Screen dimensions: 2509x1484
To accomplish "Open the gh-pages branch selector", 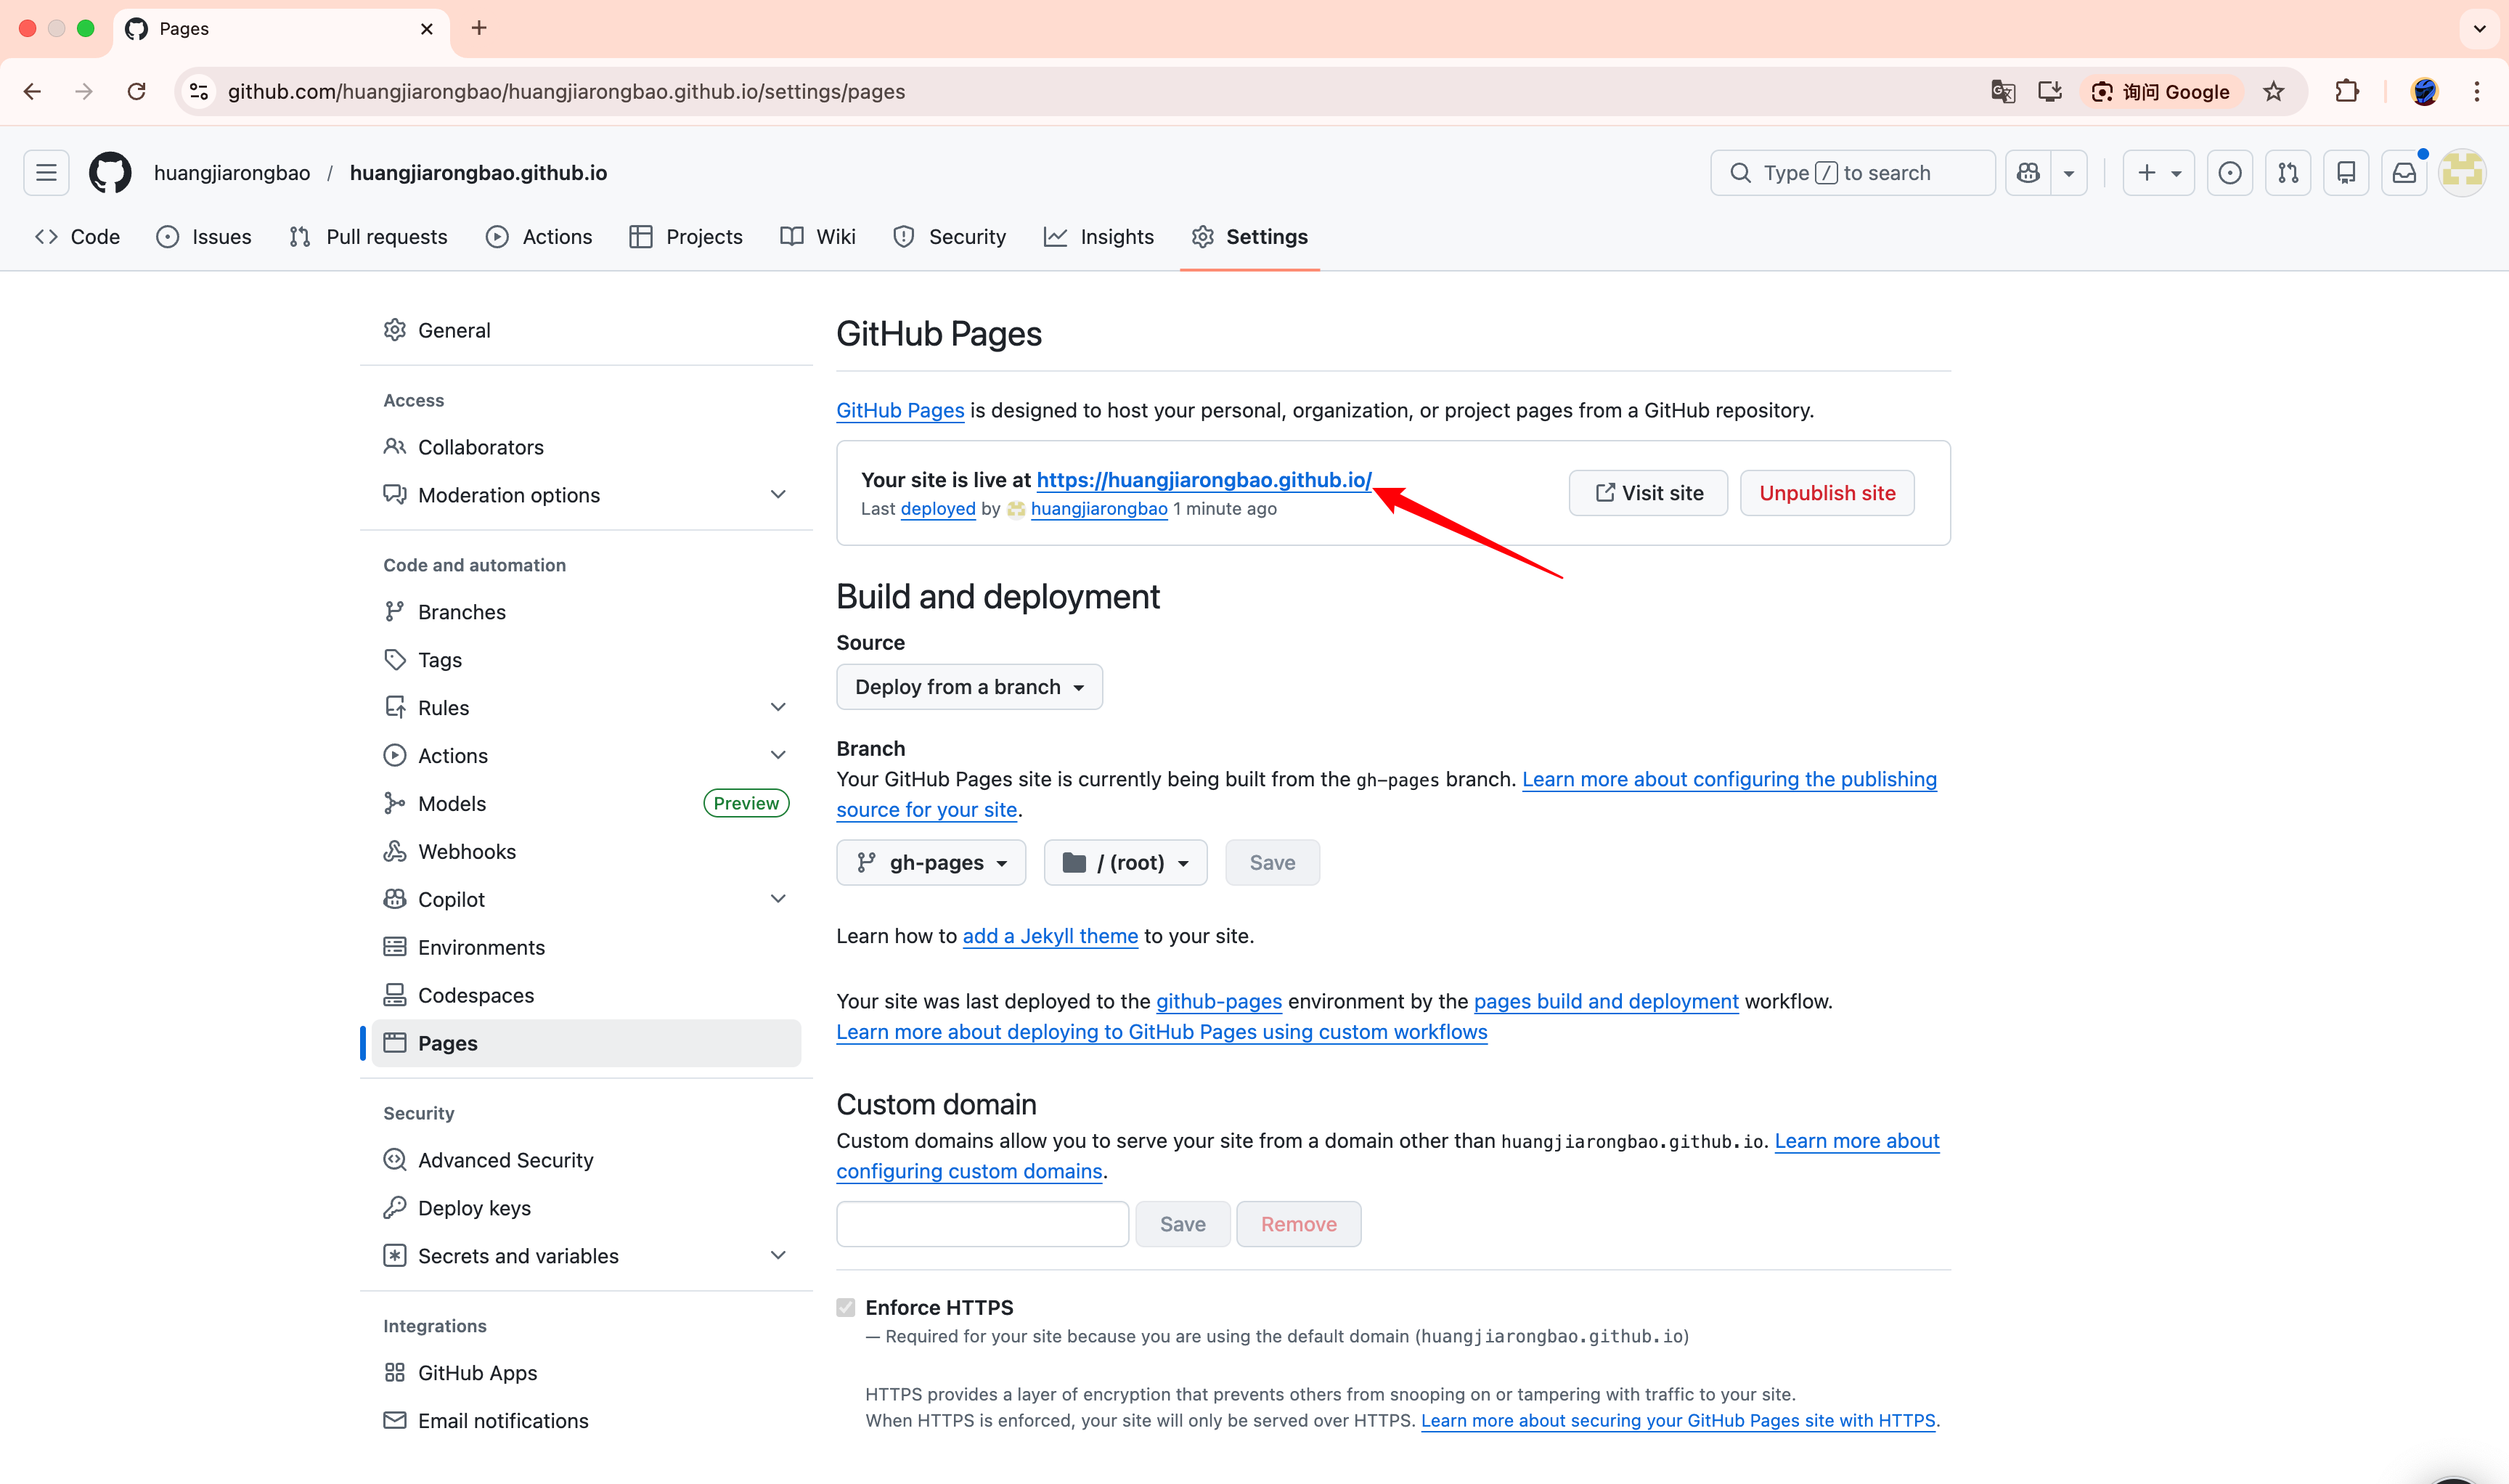I will click(931, 863).
